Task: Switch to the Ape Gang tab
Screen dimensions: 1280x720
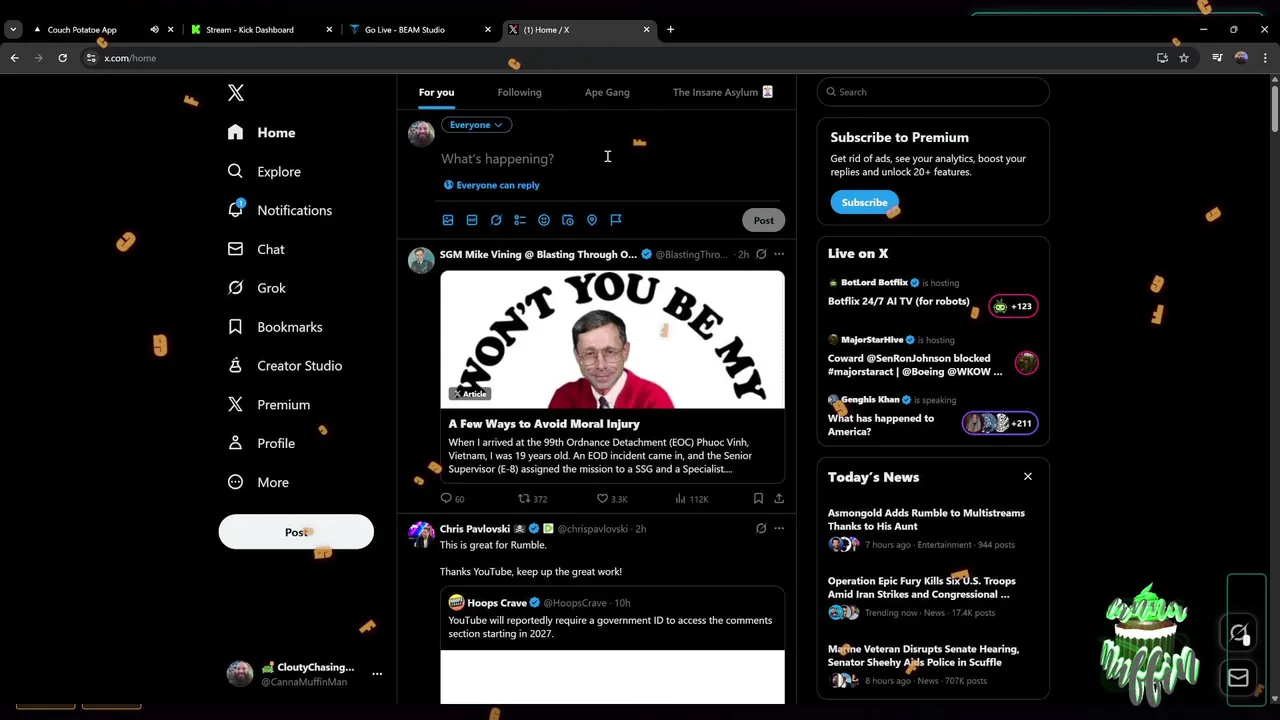Action: click(607, 92)
